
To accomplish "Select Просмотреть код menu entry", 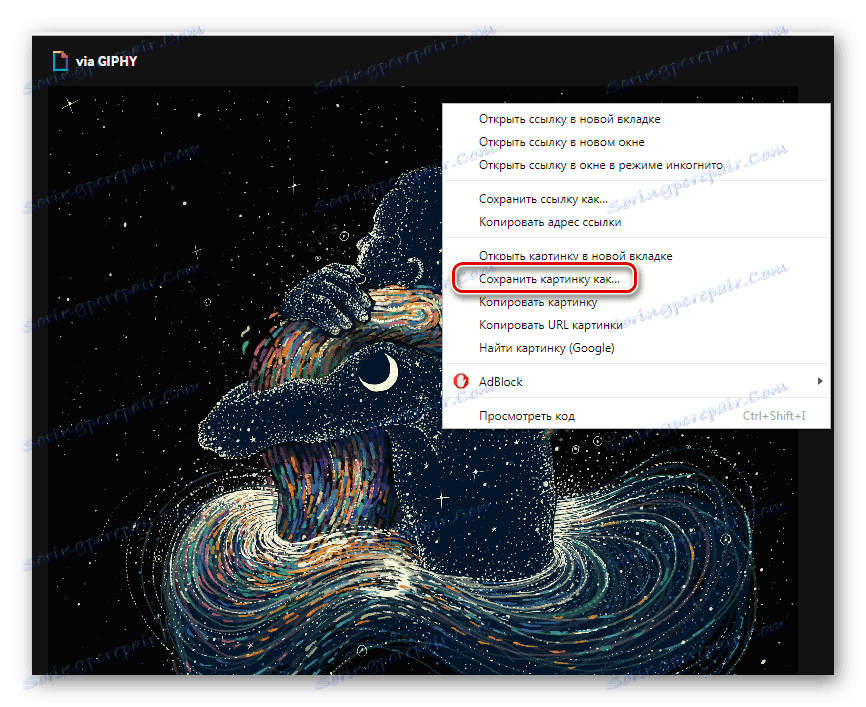I will (636, 416).
